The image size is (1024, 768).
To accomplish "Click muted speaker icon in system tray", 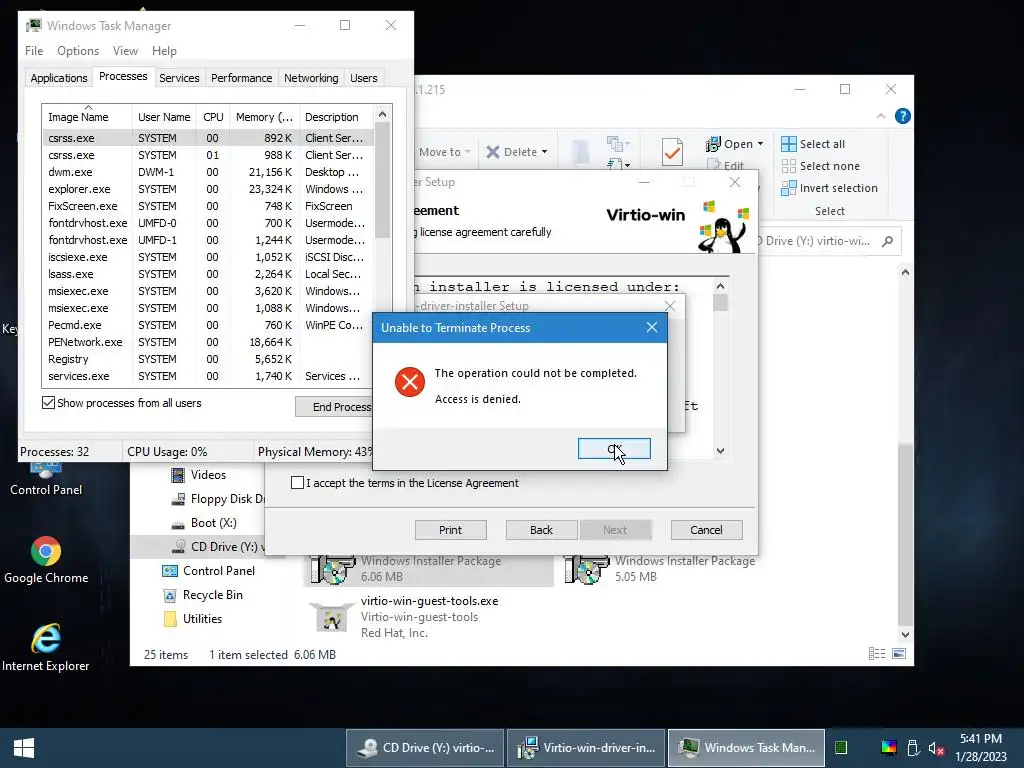I will click(936, 748).
